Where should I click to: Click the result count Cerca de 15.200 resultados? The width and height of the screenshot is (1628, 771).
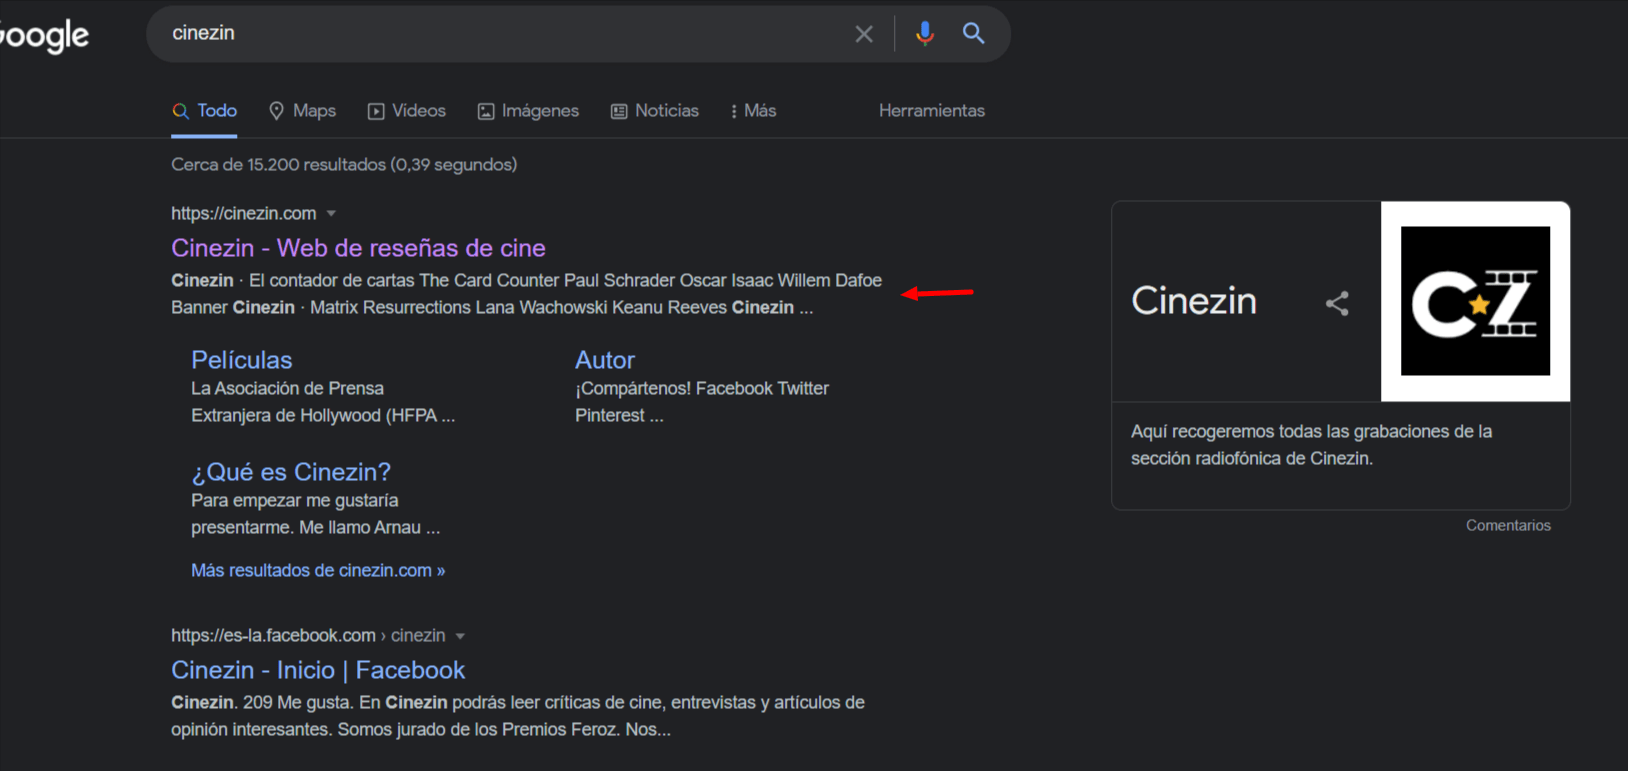tap(344, 165)
